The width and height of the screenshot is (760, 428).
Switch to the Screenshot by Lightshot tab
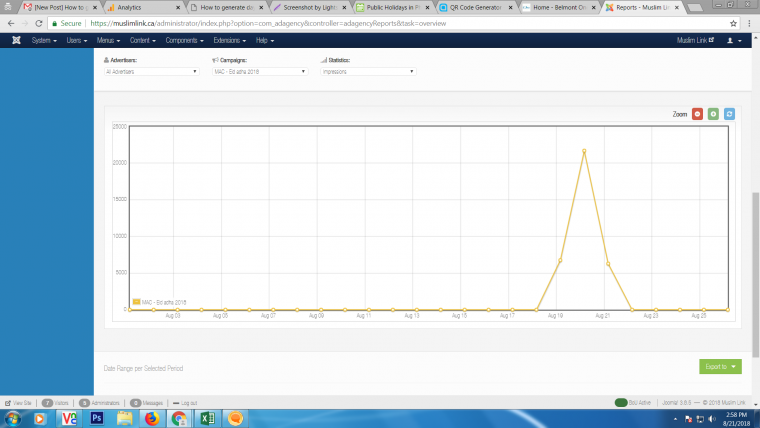tap(308, 7)
